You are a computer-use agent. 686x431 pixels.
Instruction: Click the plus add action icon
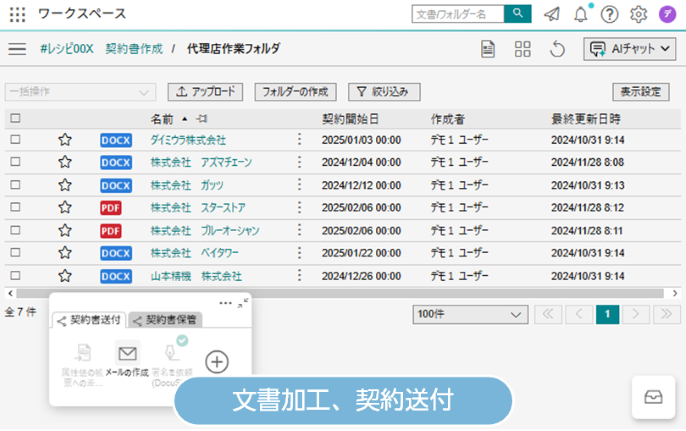tap(217, 362)
